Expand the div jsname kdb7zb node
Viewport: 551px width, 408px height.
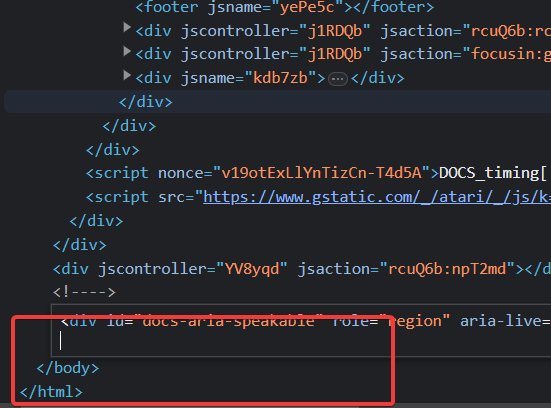coord(127,75)
